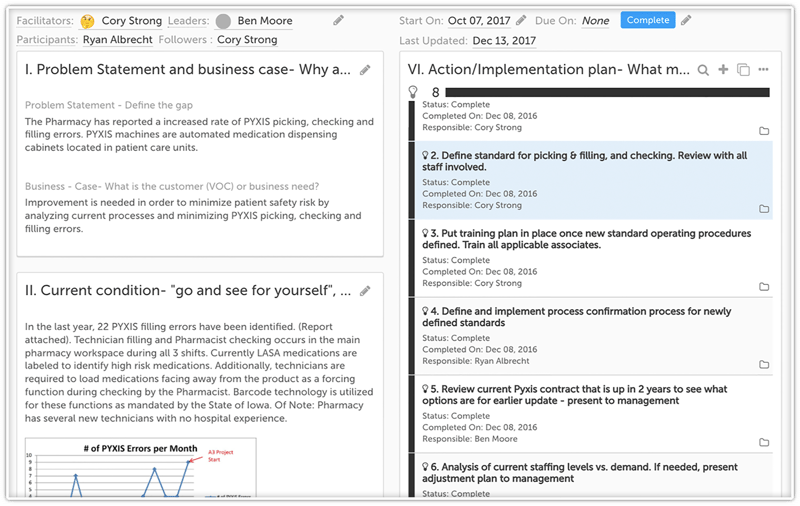Click Last Updated date Dec 13, 2017

tap(504, 41)
